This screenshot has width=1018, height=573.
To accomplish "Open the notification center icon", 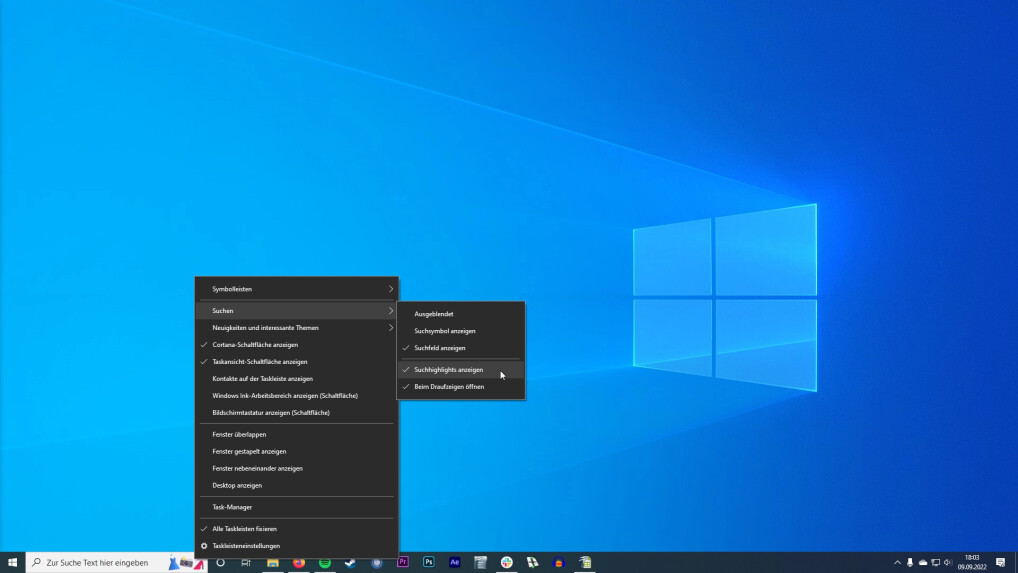I will coord(1000,563).
